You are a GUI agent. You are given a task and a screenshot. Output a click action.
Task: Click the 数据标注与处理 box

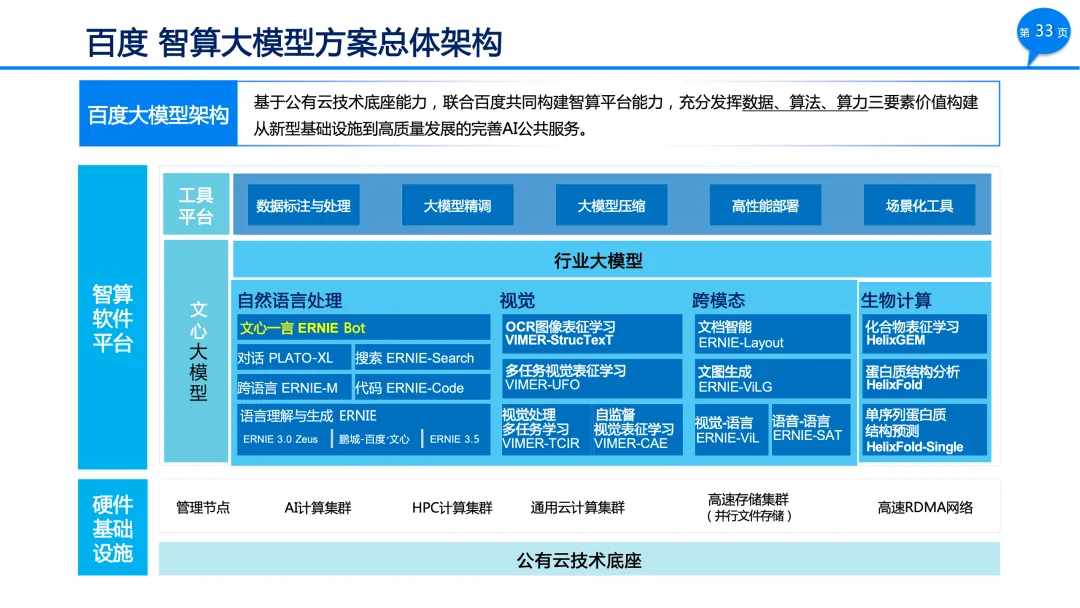304,205
